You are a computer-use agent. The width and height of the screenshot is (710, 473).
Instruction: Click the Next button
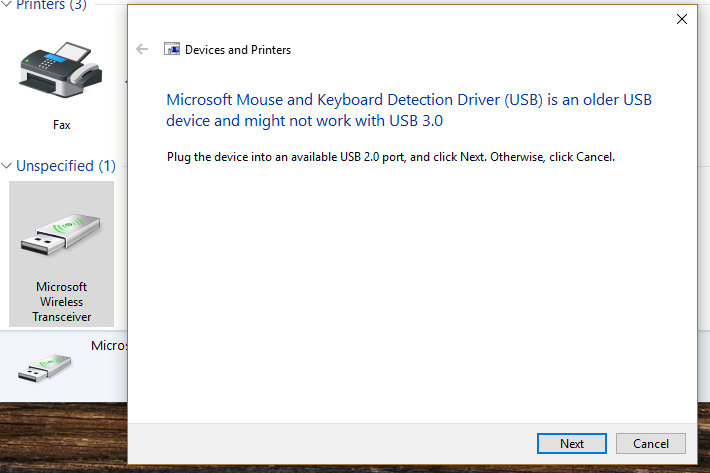coord(571,444)
